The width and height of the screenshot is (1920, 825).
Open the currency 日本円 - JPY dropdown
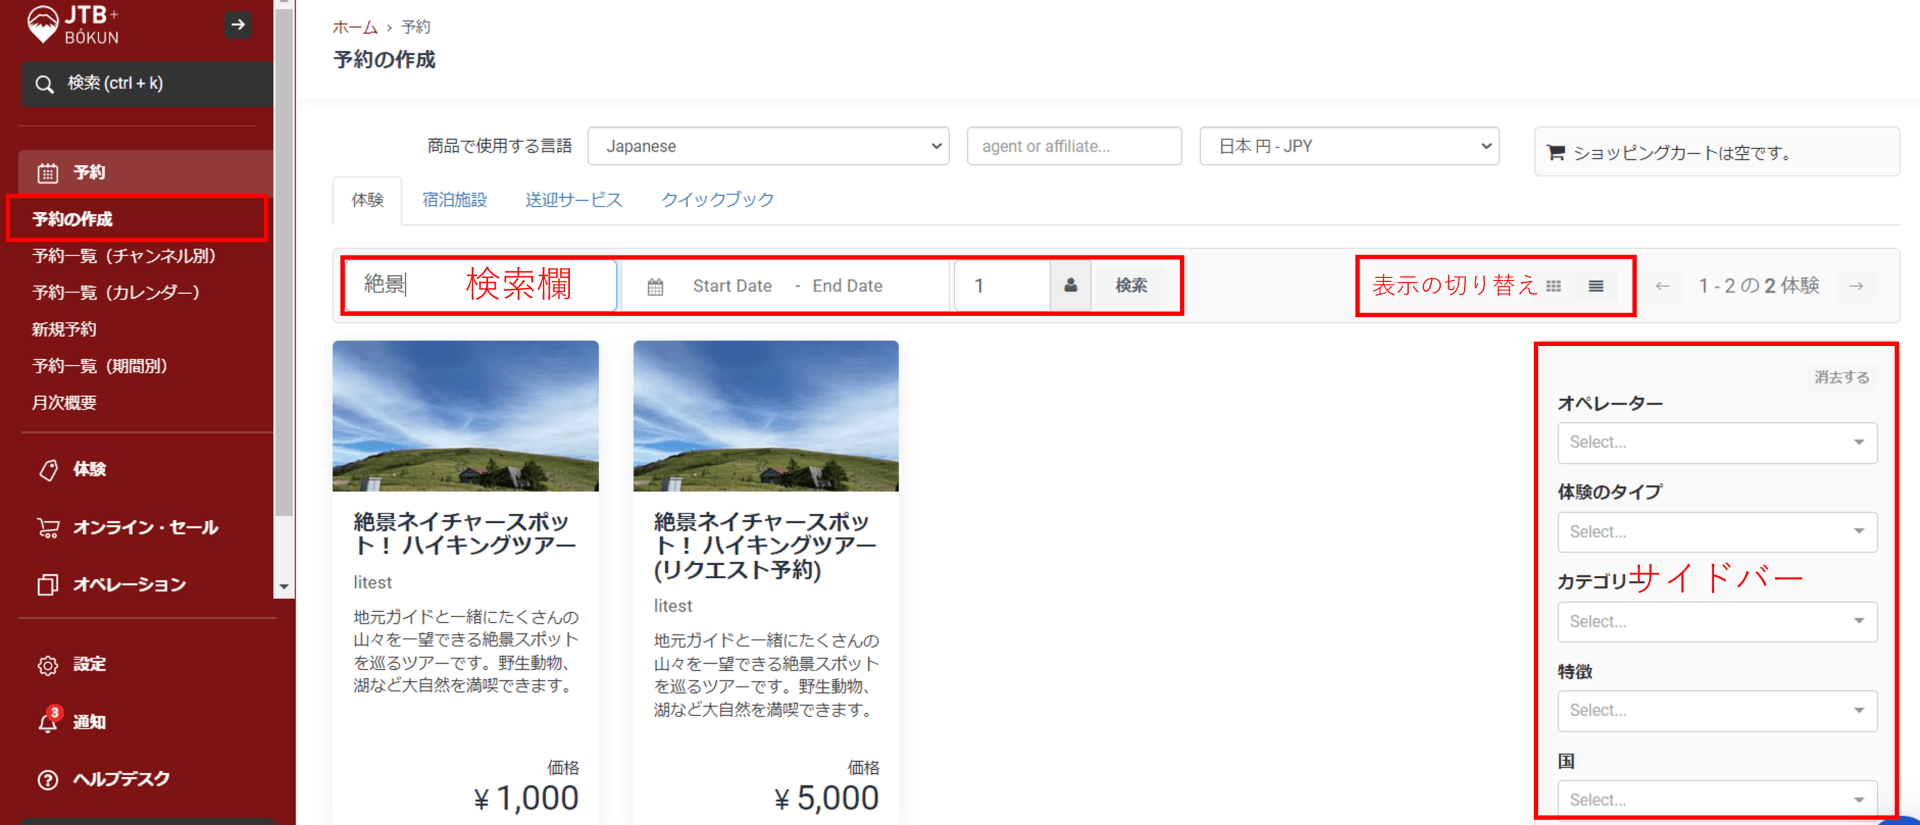tap(1348, 146)
